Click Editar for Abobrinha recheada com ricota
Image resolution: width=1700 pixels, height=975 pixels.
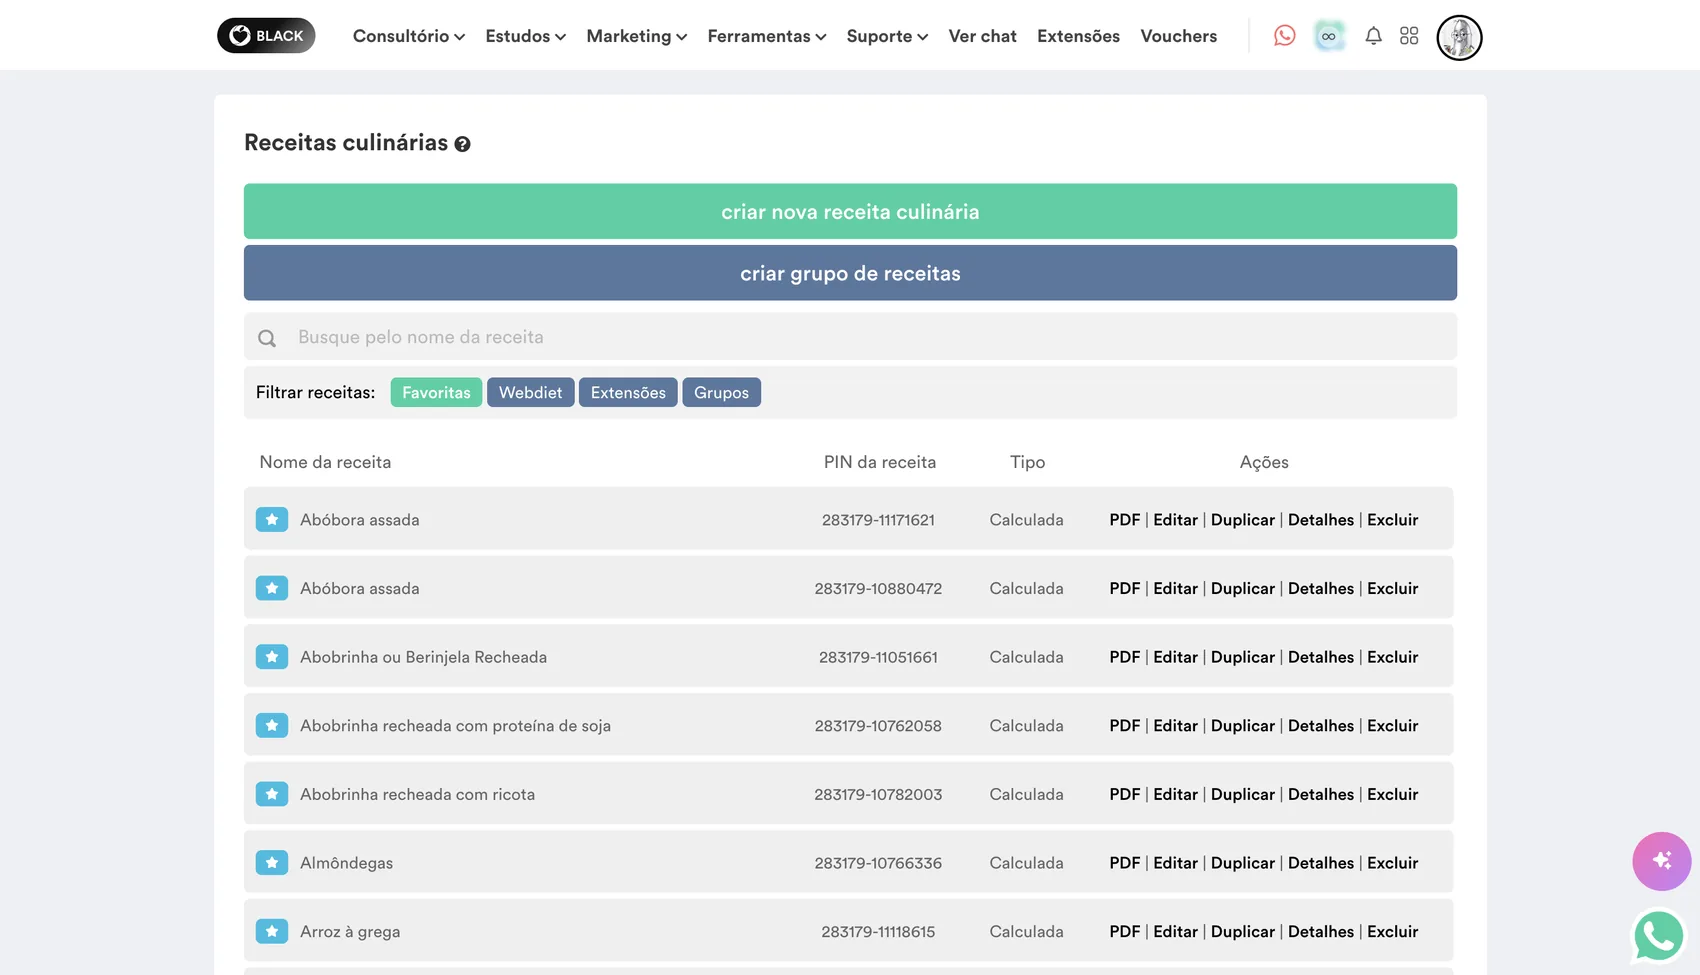pos(1175,794)
